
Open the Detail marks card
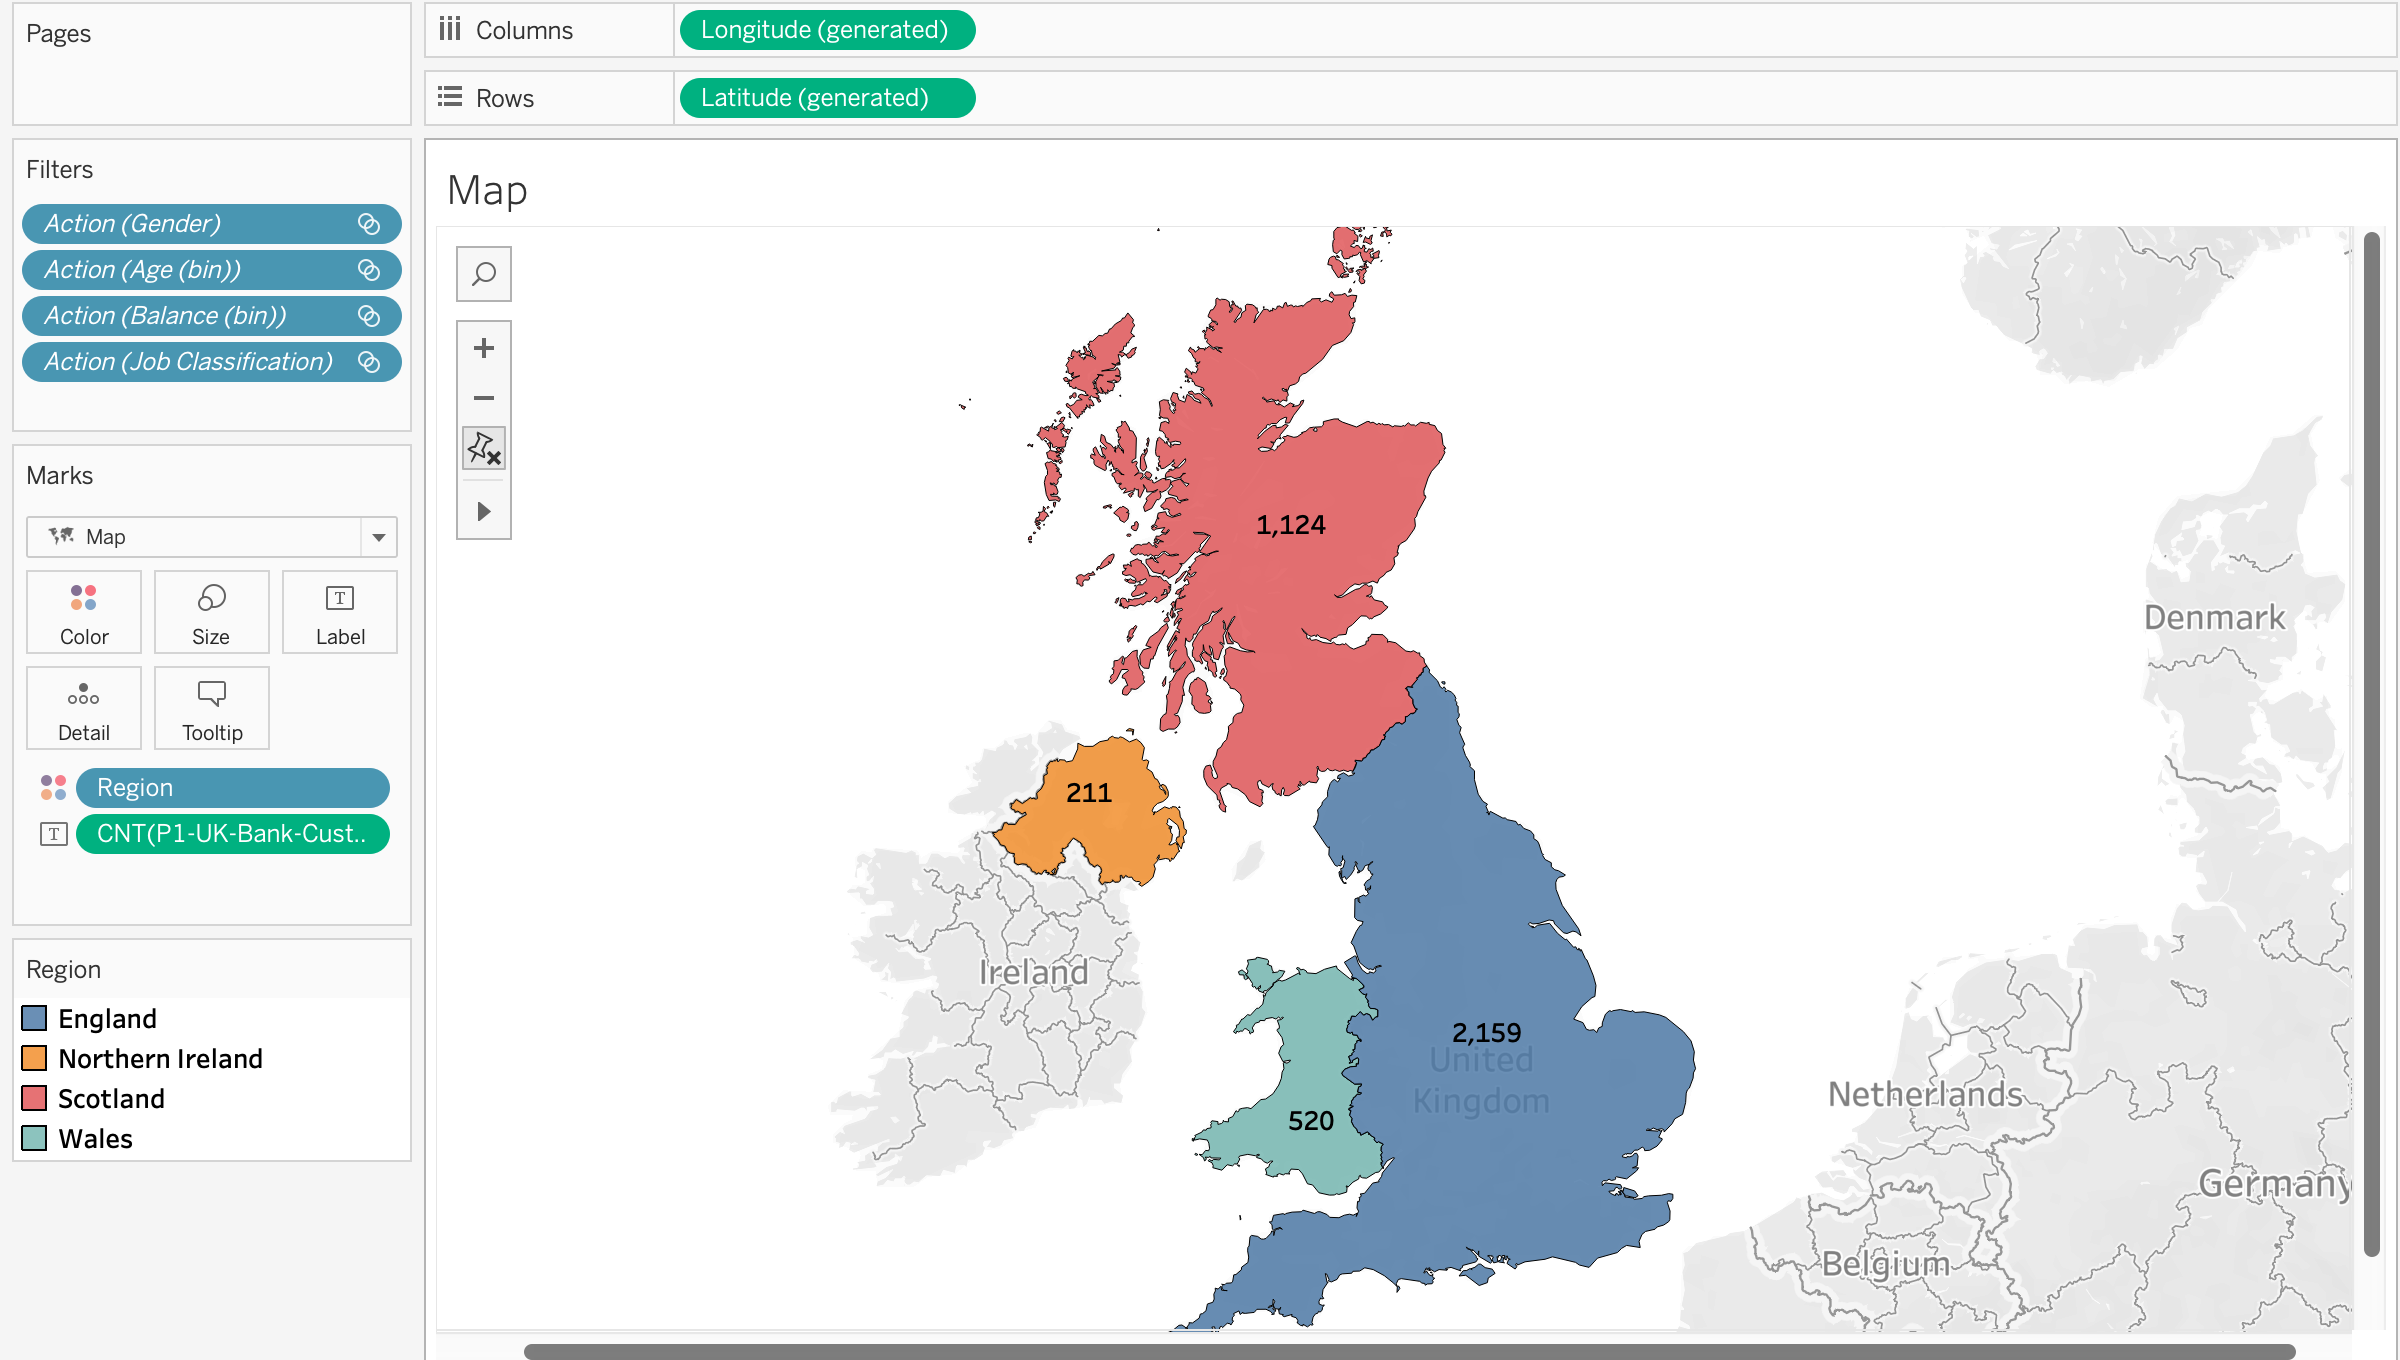(x=83, y=707)
